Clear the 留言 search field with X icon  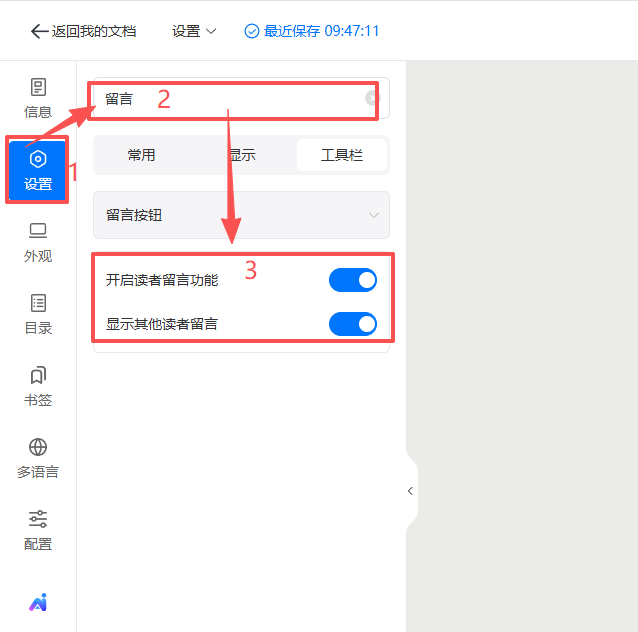pyautogui.click(x=372, y=98)
